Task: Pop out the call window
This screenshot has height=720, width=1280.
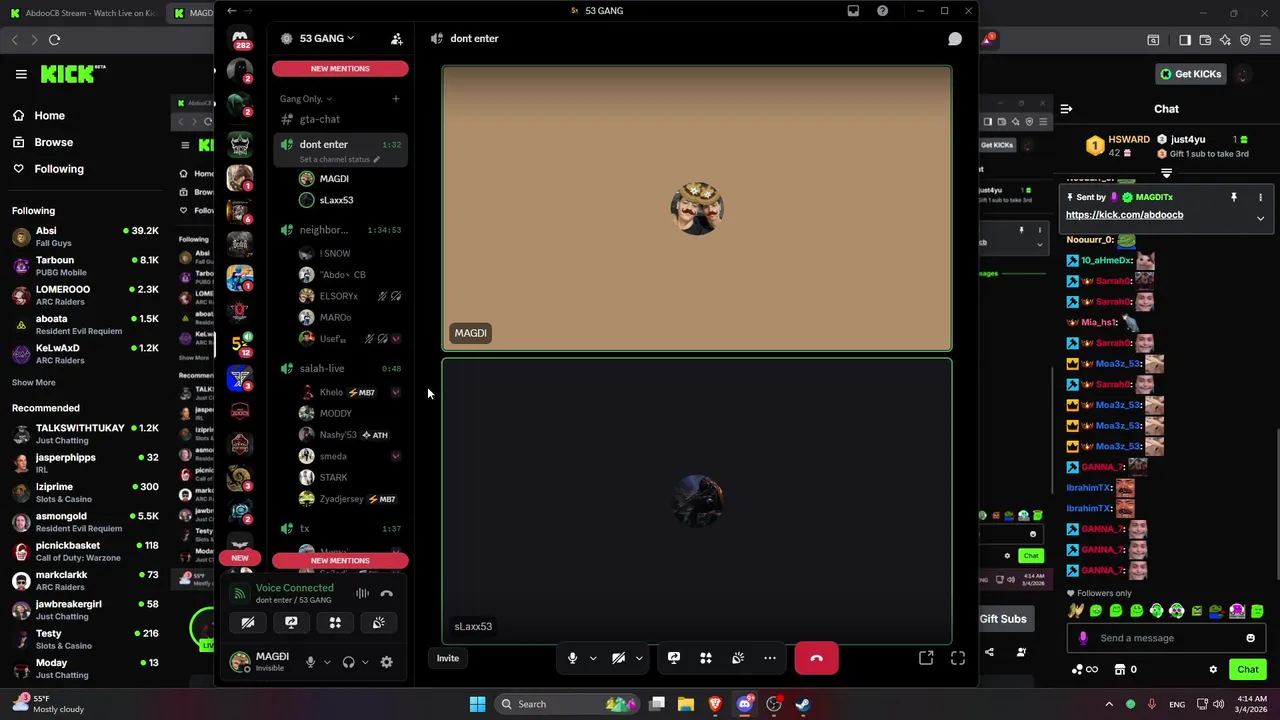Action: (x=926, y=658)
